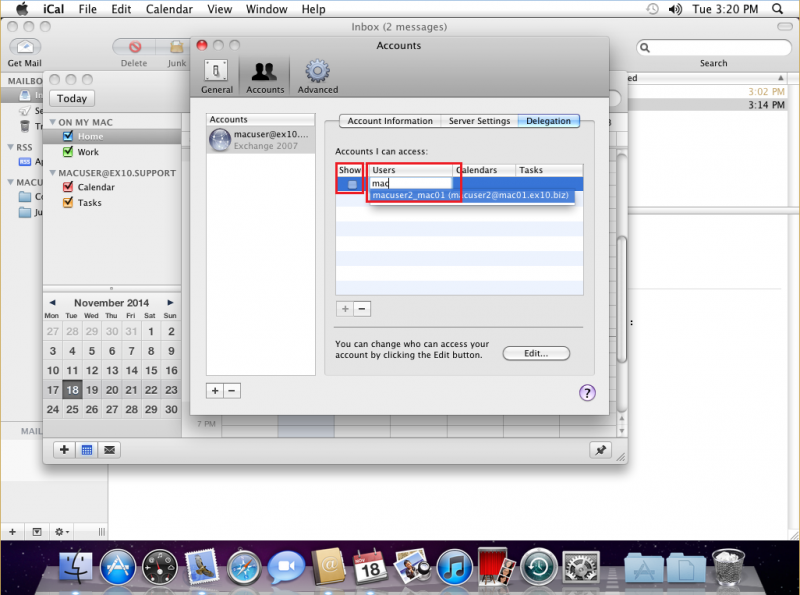The height and width of the screenshot is (595, 800).
Task: Select the General icon in Accounts preferences toolbar
Action: click(x=216, y=73)
